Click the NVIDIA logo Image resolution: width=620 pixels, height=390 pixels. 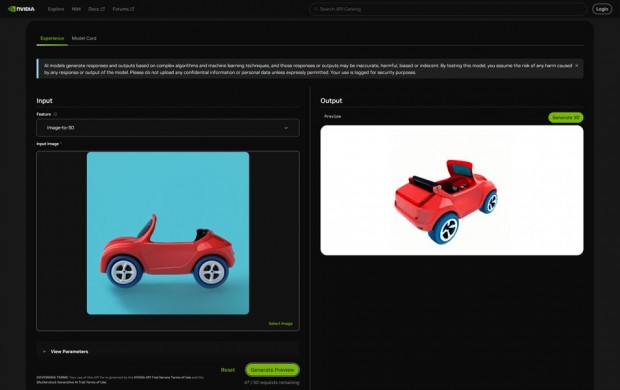[21, 9]
